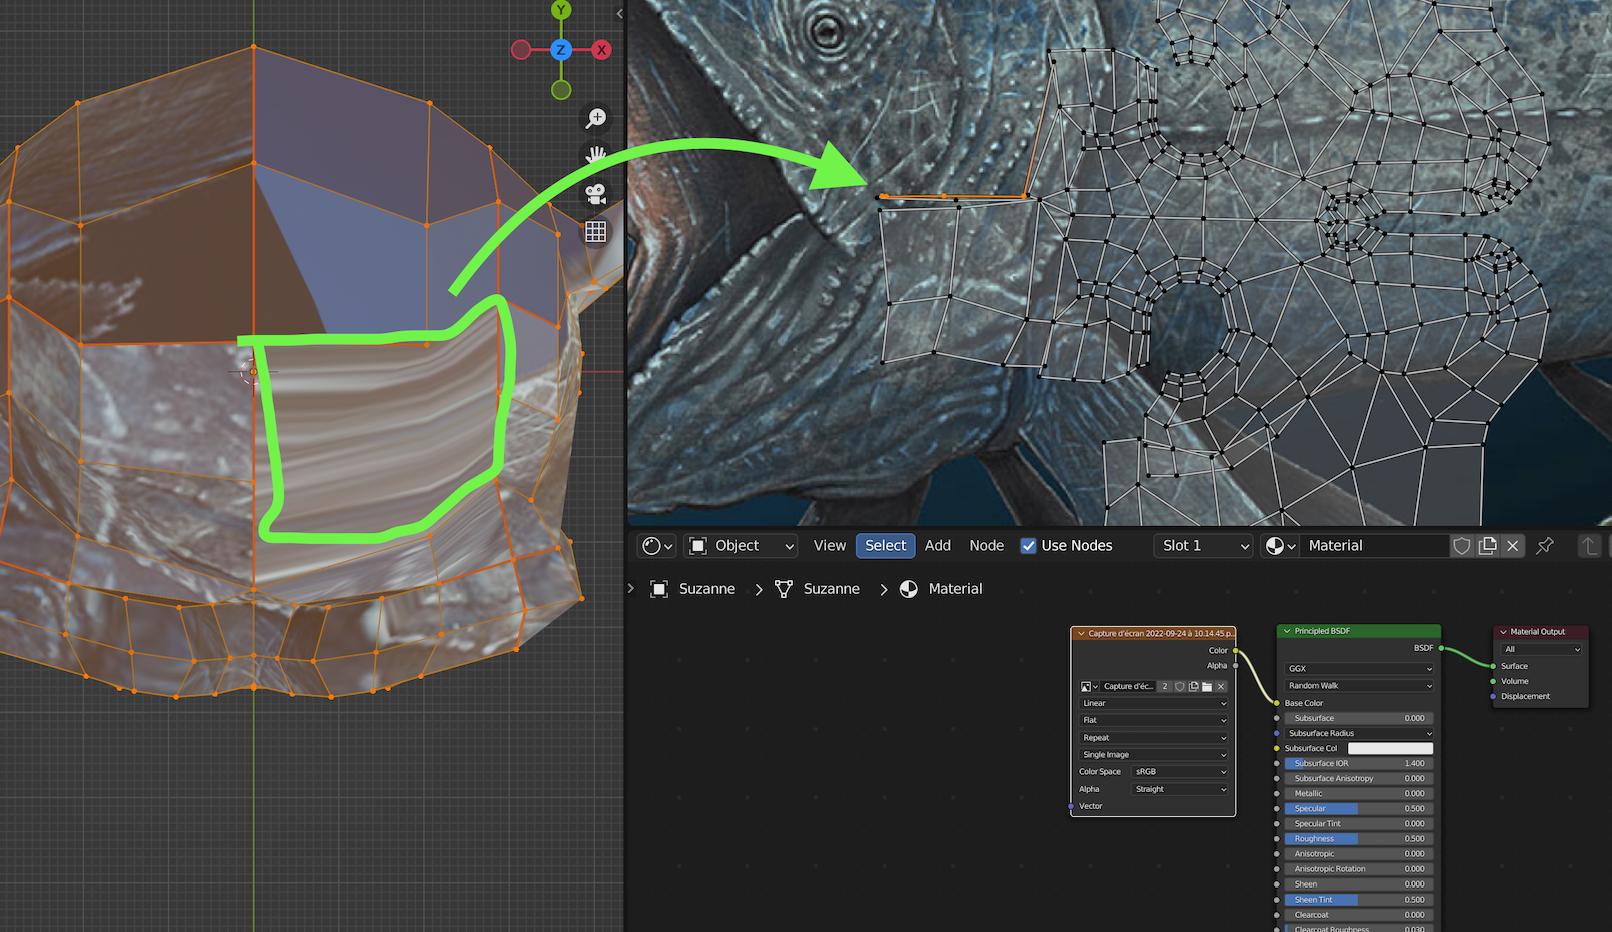The height and width of the screenshot is (932, 1612).
Task: Click the Subsurface Color white swatch
Action: click(1390, 749)
